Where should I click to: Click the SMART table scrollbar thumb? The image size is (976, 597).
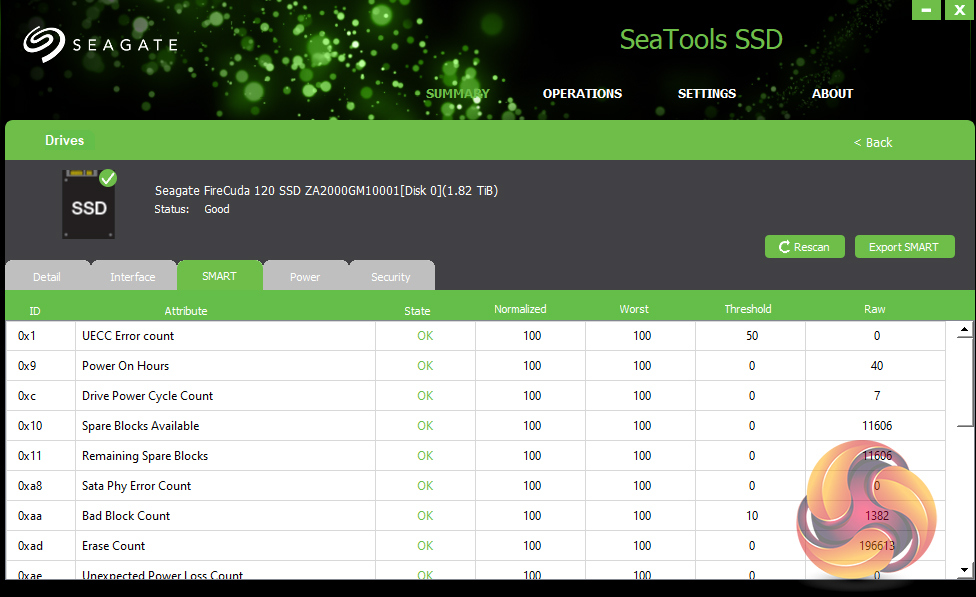tap(964, 382)
